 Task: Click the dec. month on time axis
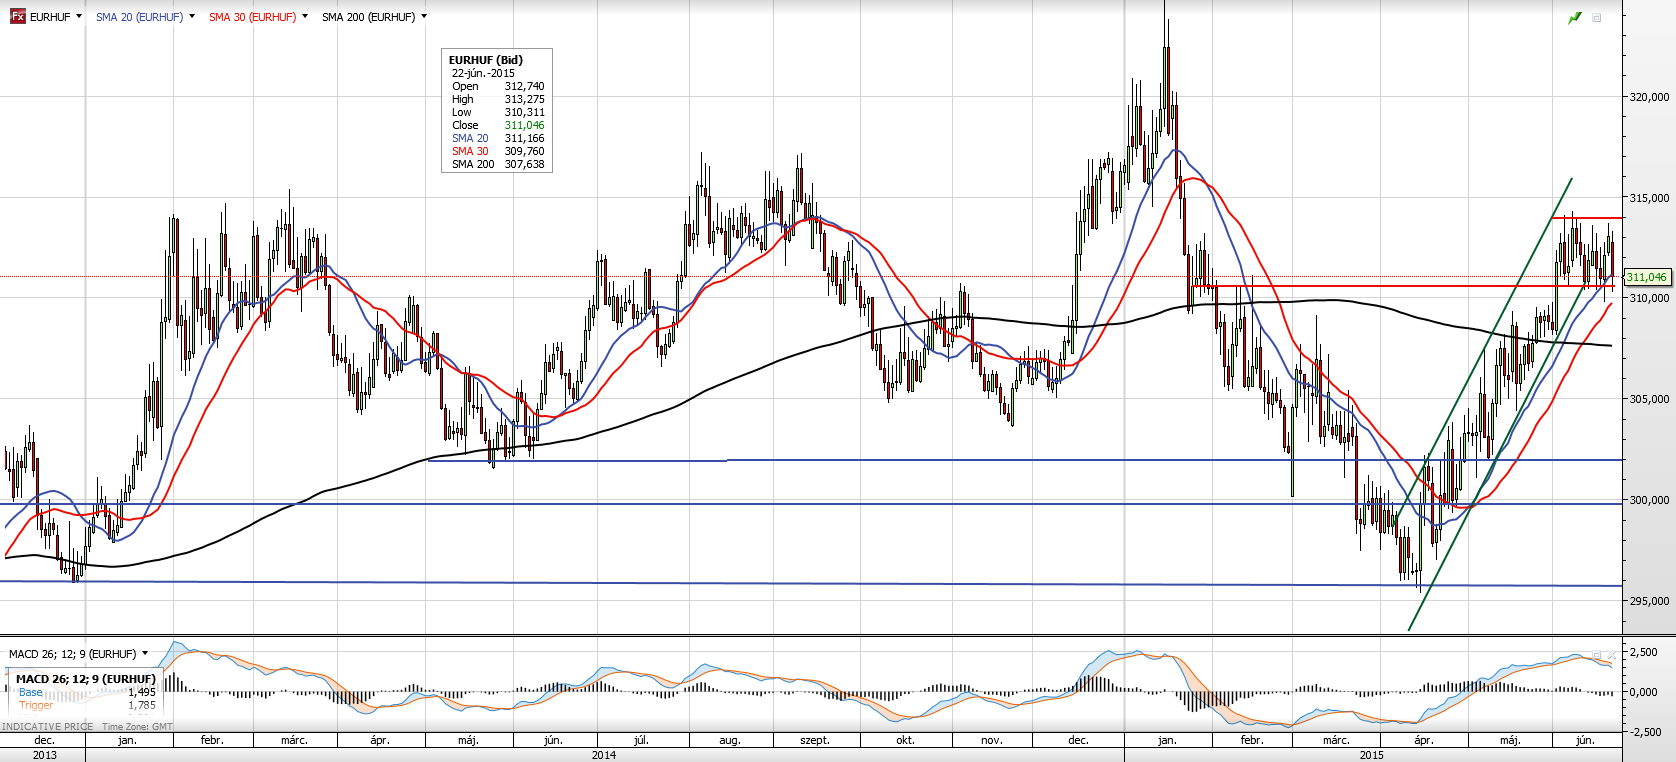(x=44, y=740)
